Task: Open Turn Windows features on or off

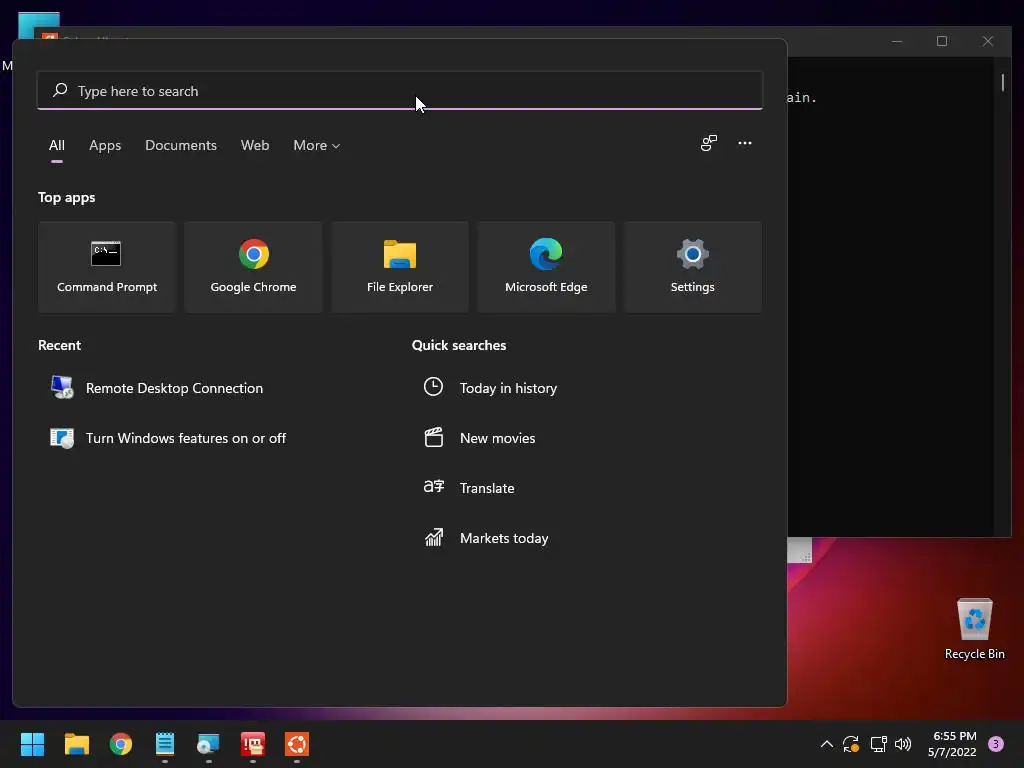Action: pos(168,438)
